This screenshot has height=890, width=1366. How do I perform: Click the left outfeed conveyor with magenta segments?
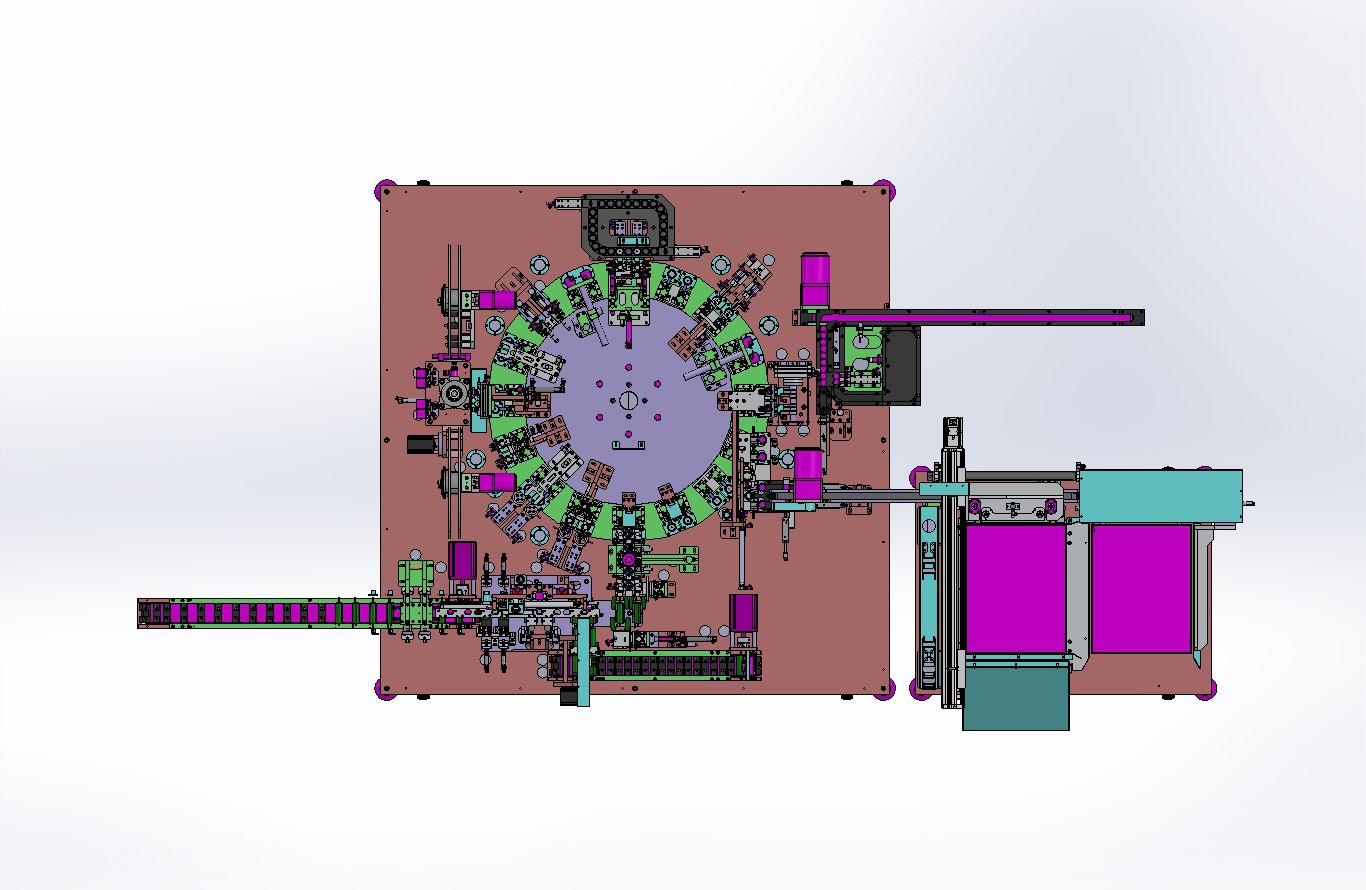click(x=260, y=612)
